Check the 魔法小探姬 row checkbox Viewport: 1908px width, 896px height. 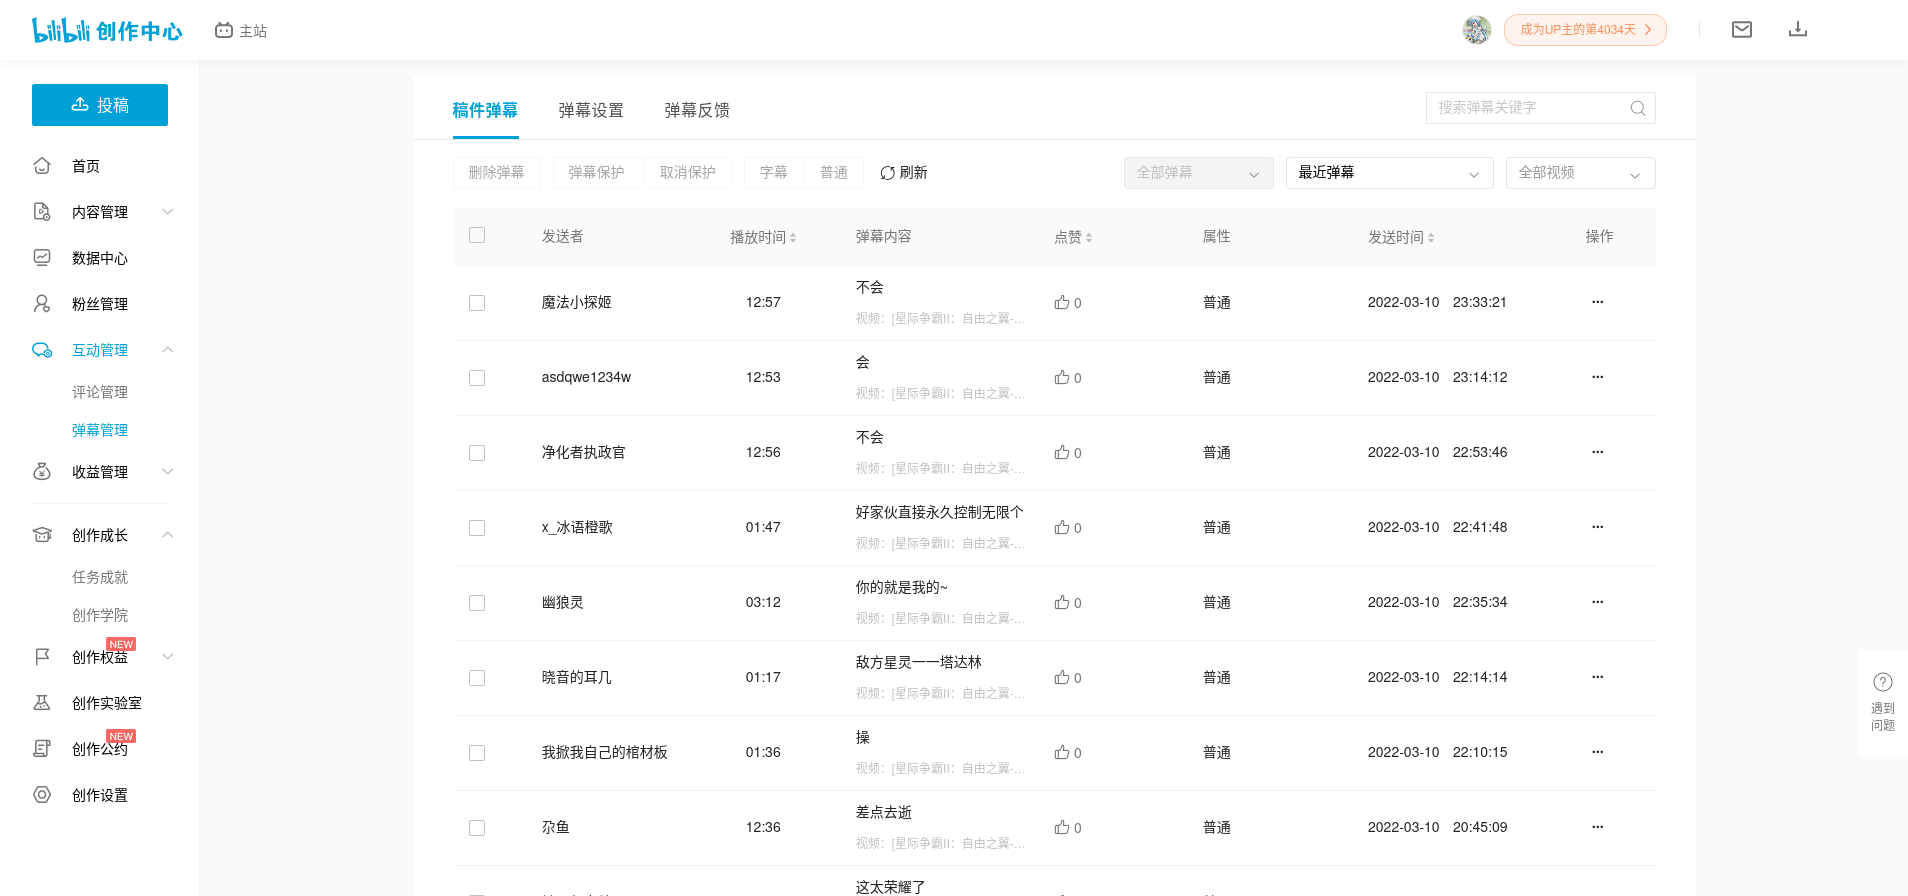tap(477, 303)
